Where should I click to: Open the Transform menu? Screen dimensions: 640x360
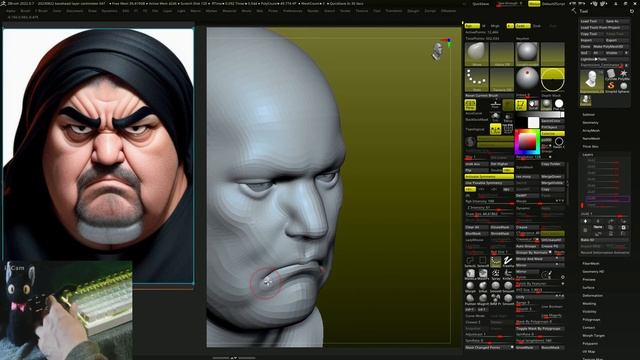coord(394,11)
